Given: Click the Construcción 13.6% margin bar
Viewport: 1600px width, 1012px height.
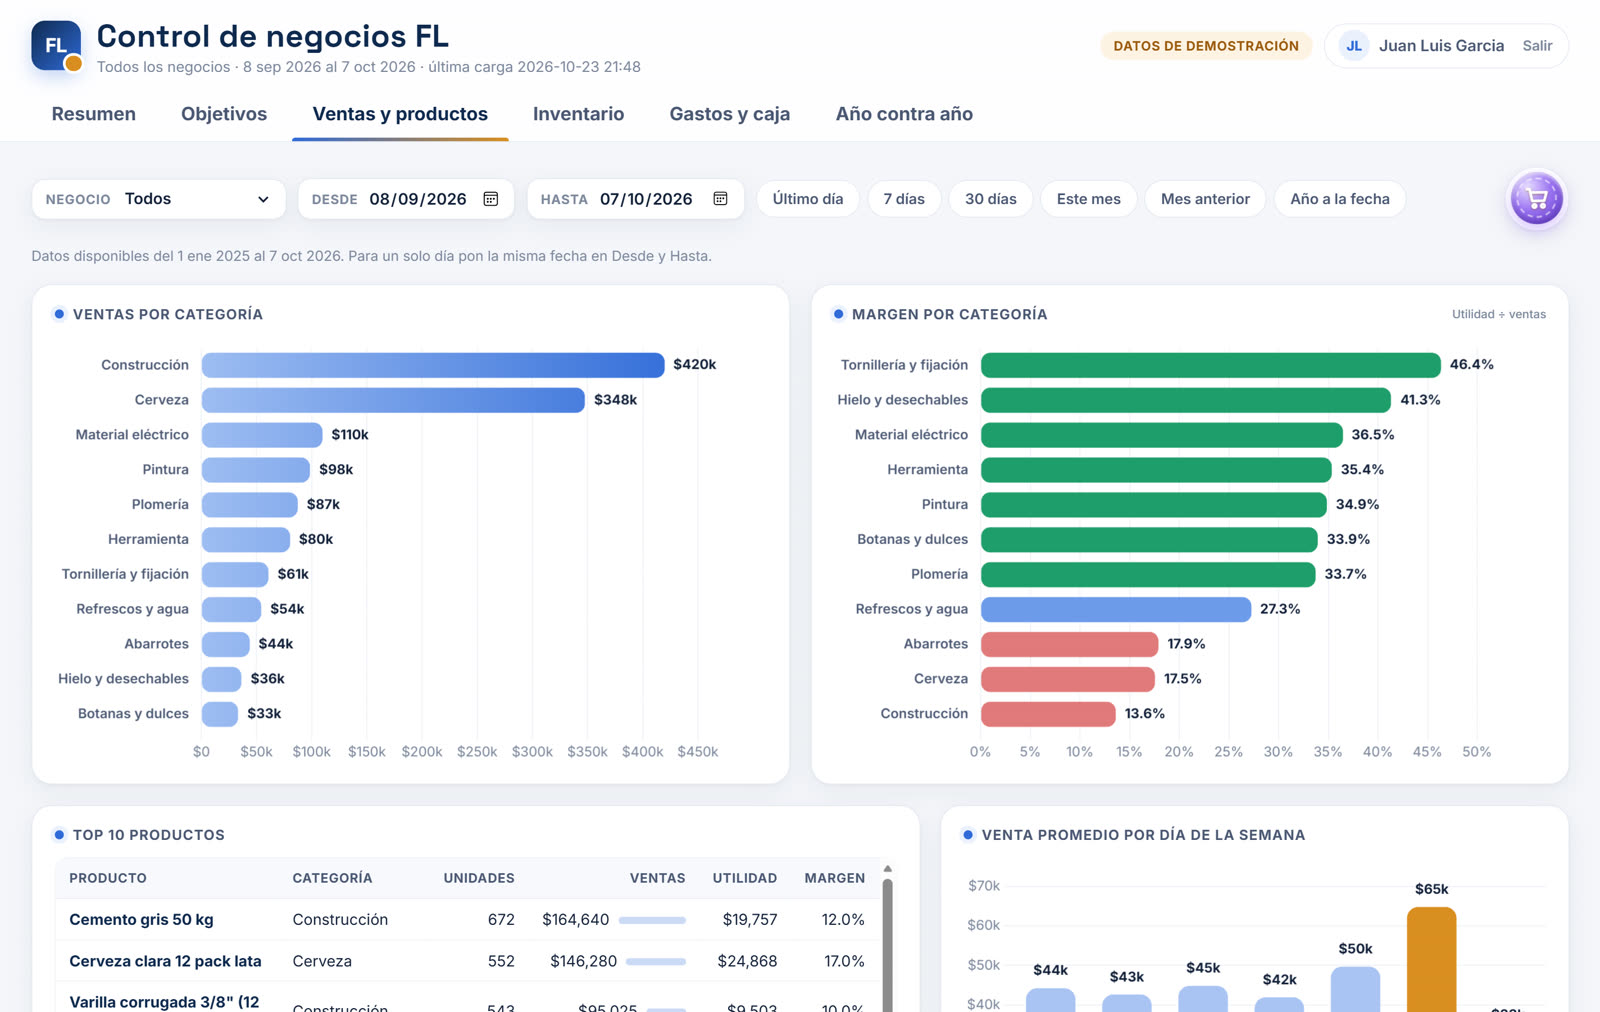Looking at the screenshot, I should point(1048,714).
